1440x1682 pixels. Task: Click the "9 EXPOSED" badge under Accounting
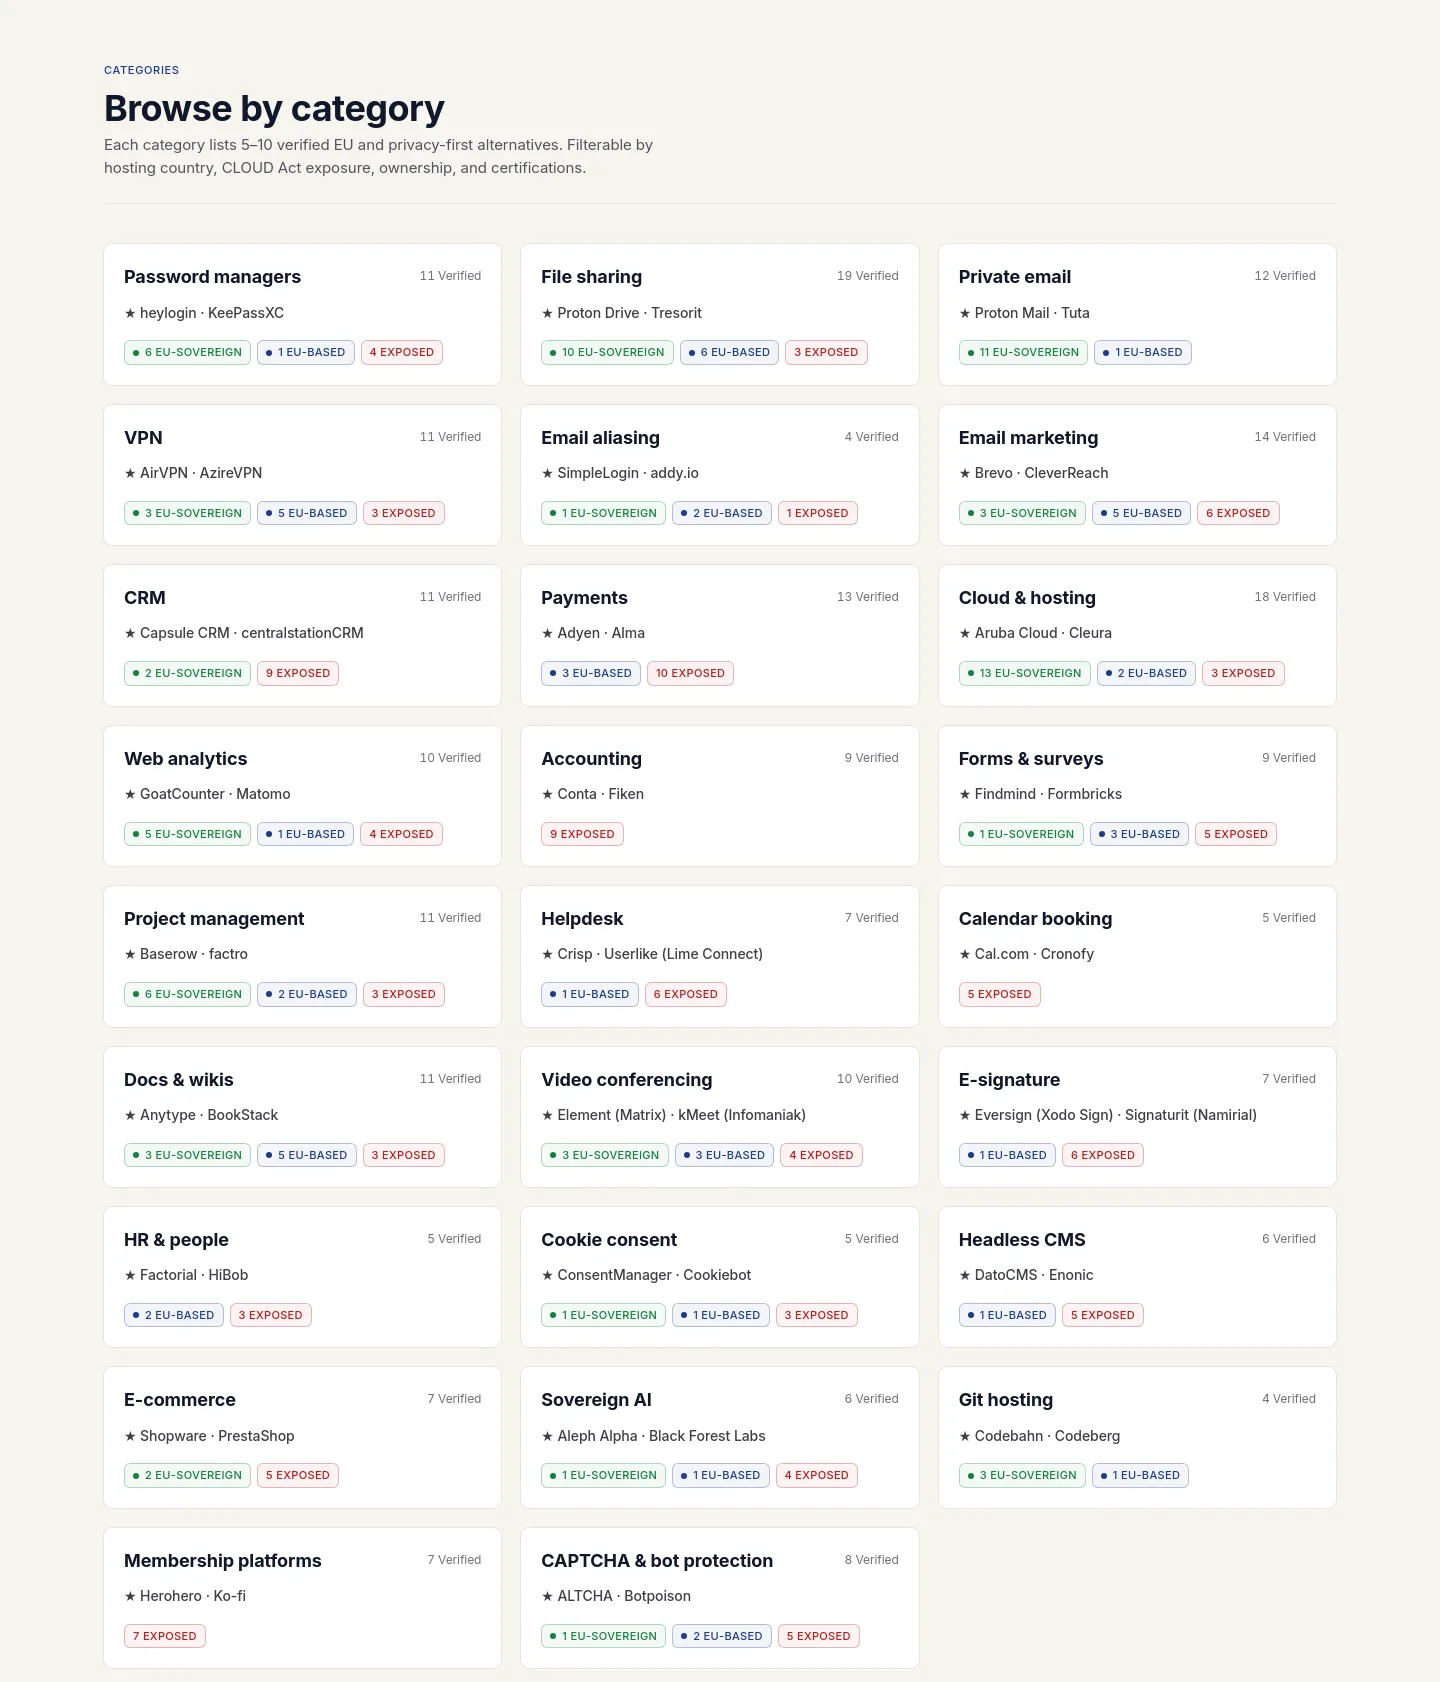point(582,834)
